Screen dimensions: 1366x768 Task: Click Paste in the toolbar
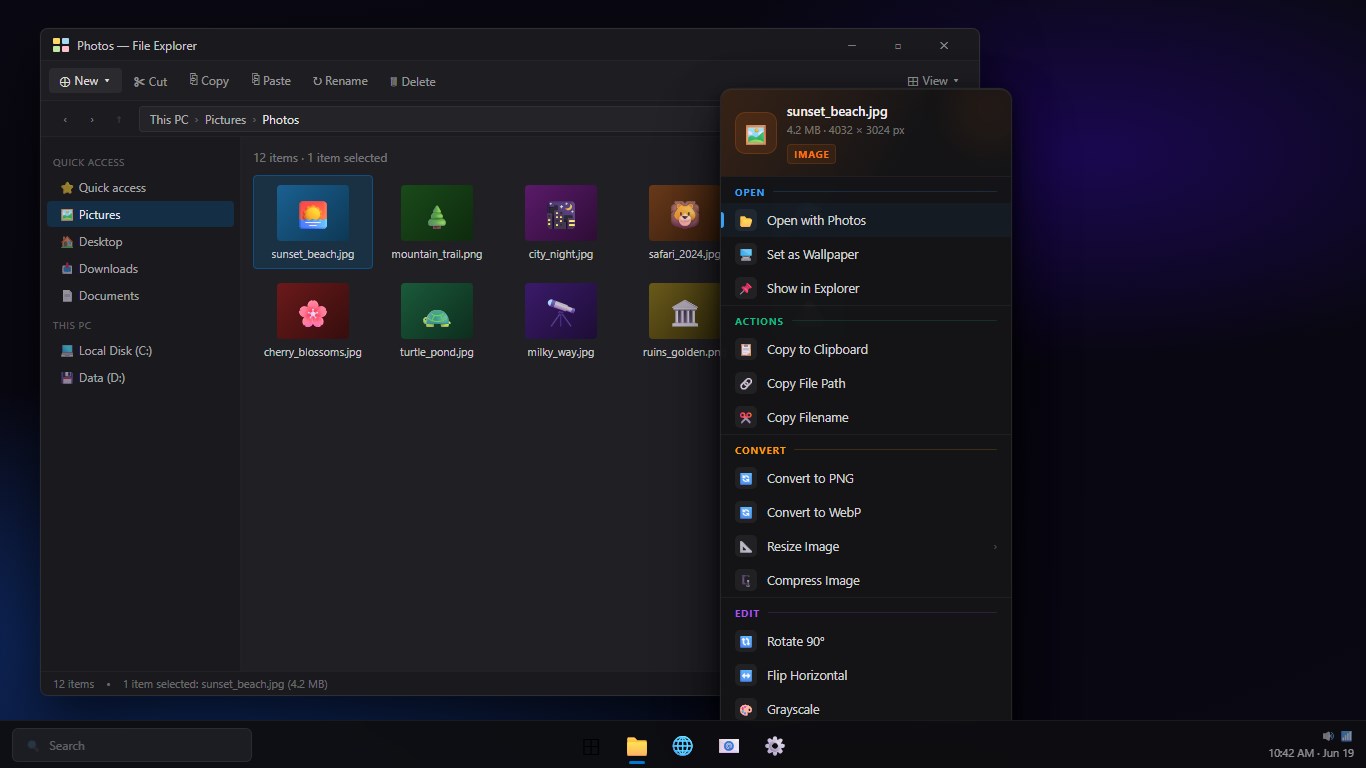271,81
